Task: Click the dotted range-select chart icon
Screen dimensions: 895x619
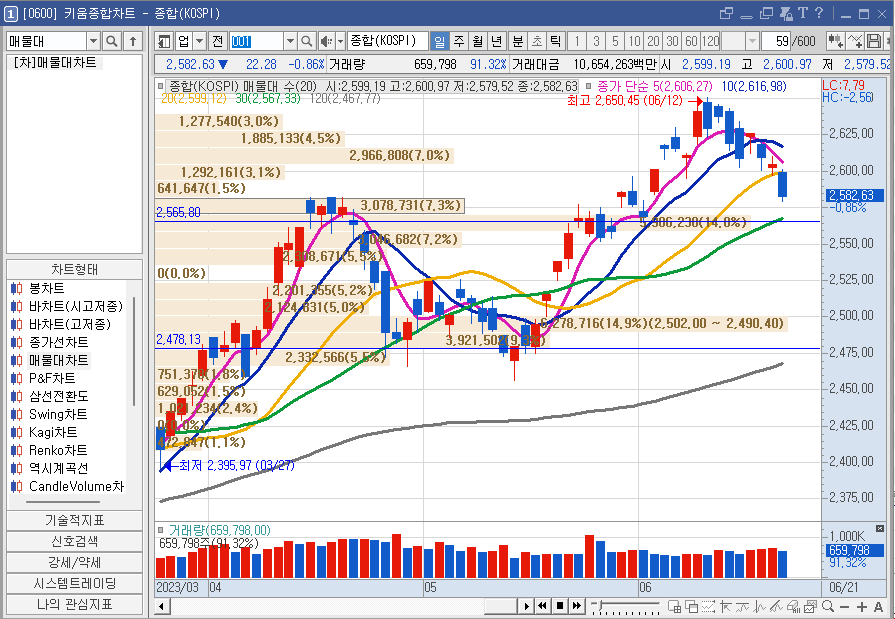Action: (708, 606)
